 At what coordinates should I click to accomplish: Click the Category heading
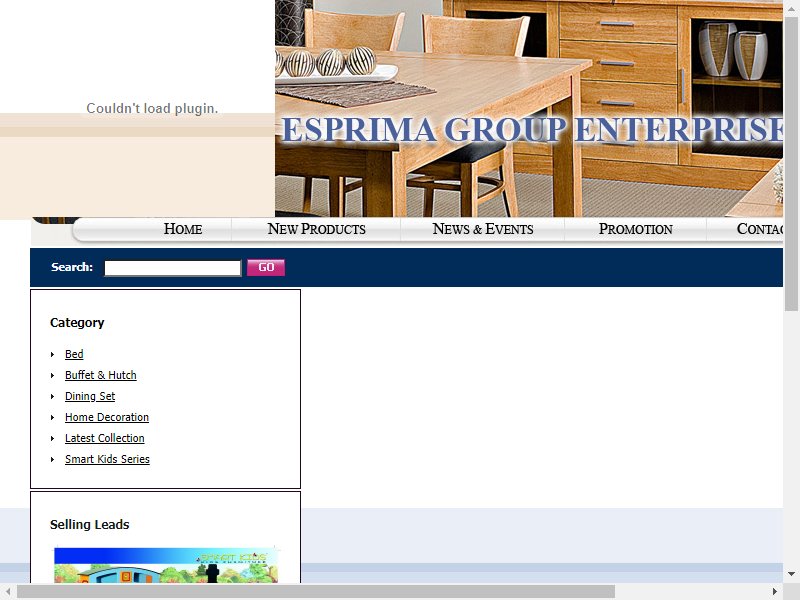point(77,322)
